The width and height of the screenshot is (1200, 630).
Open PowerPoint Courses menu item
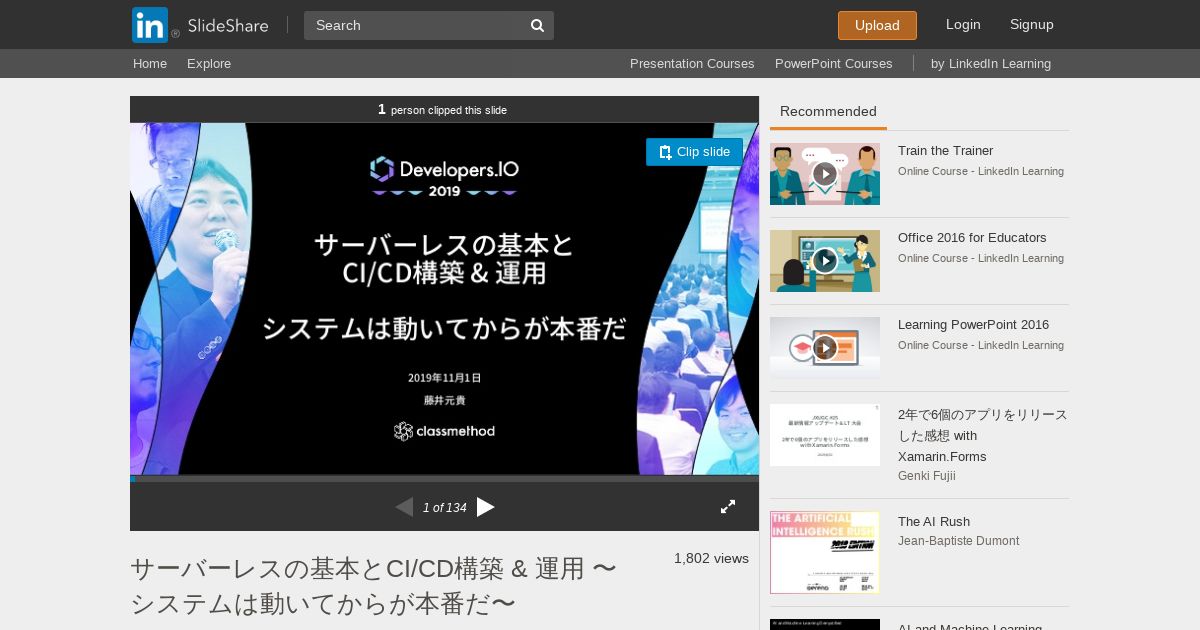833,63
